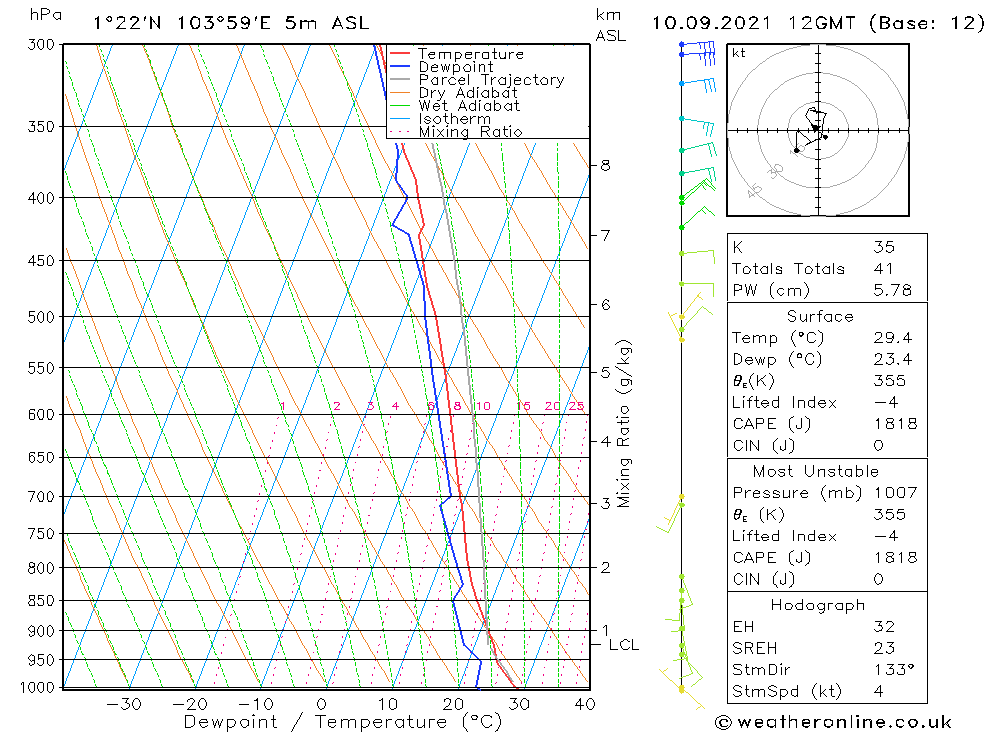Click the Wet Adiabat legend label
The image size is (1000, 733).
[x=469, y=106]
